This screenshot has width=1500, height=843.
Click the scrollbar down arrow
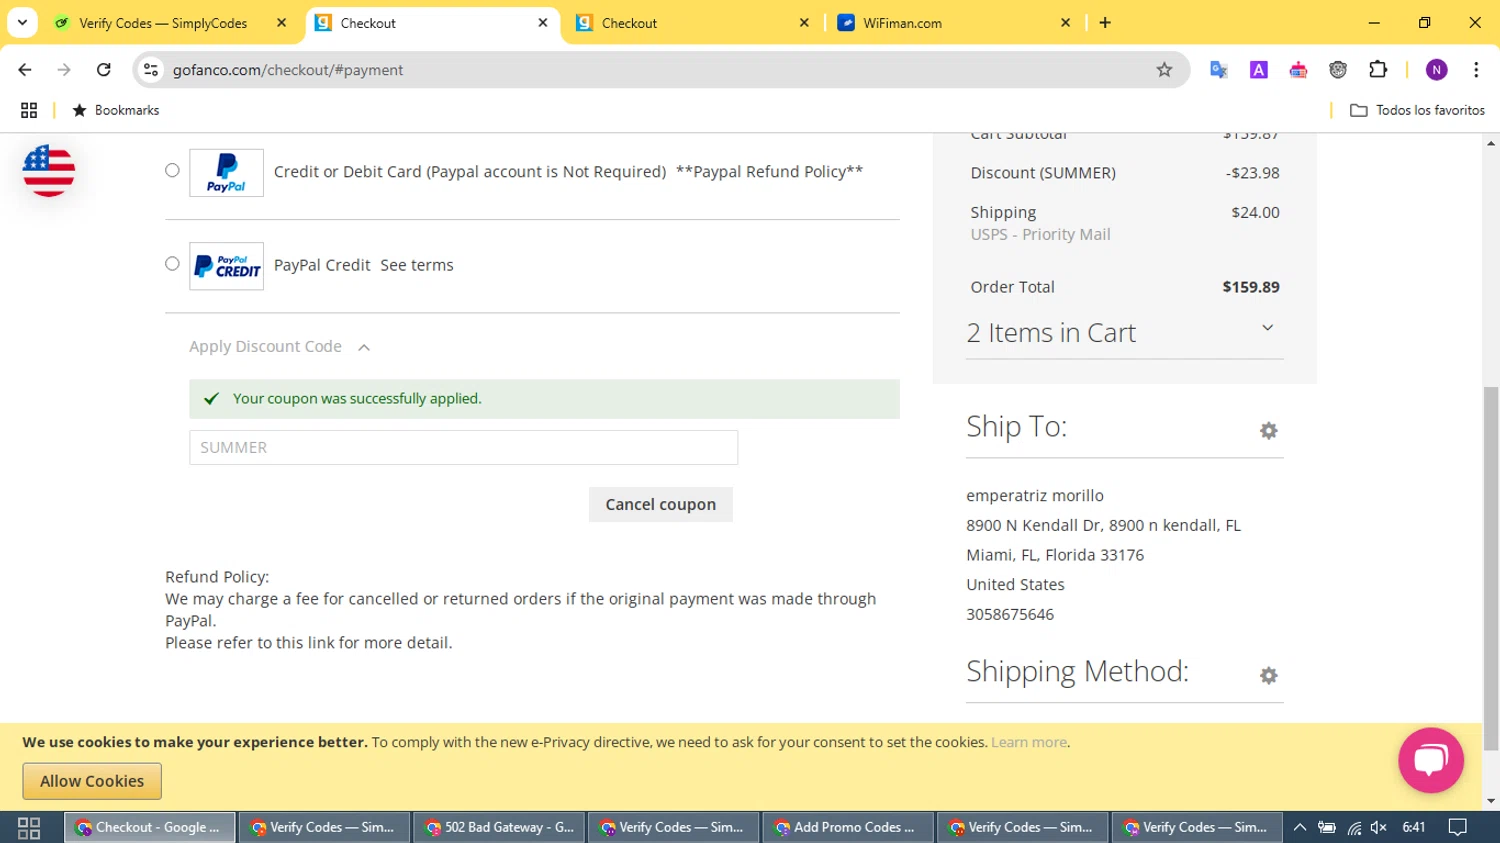tap(1491, 801)
